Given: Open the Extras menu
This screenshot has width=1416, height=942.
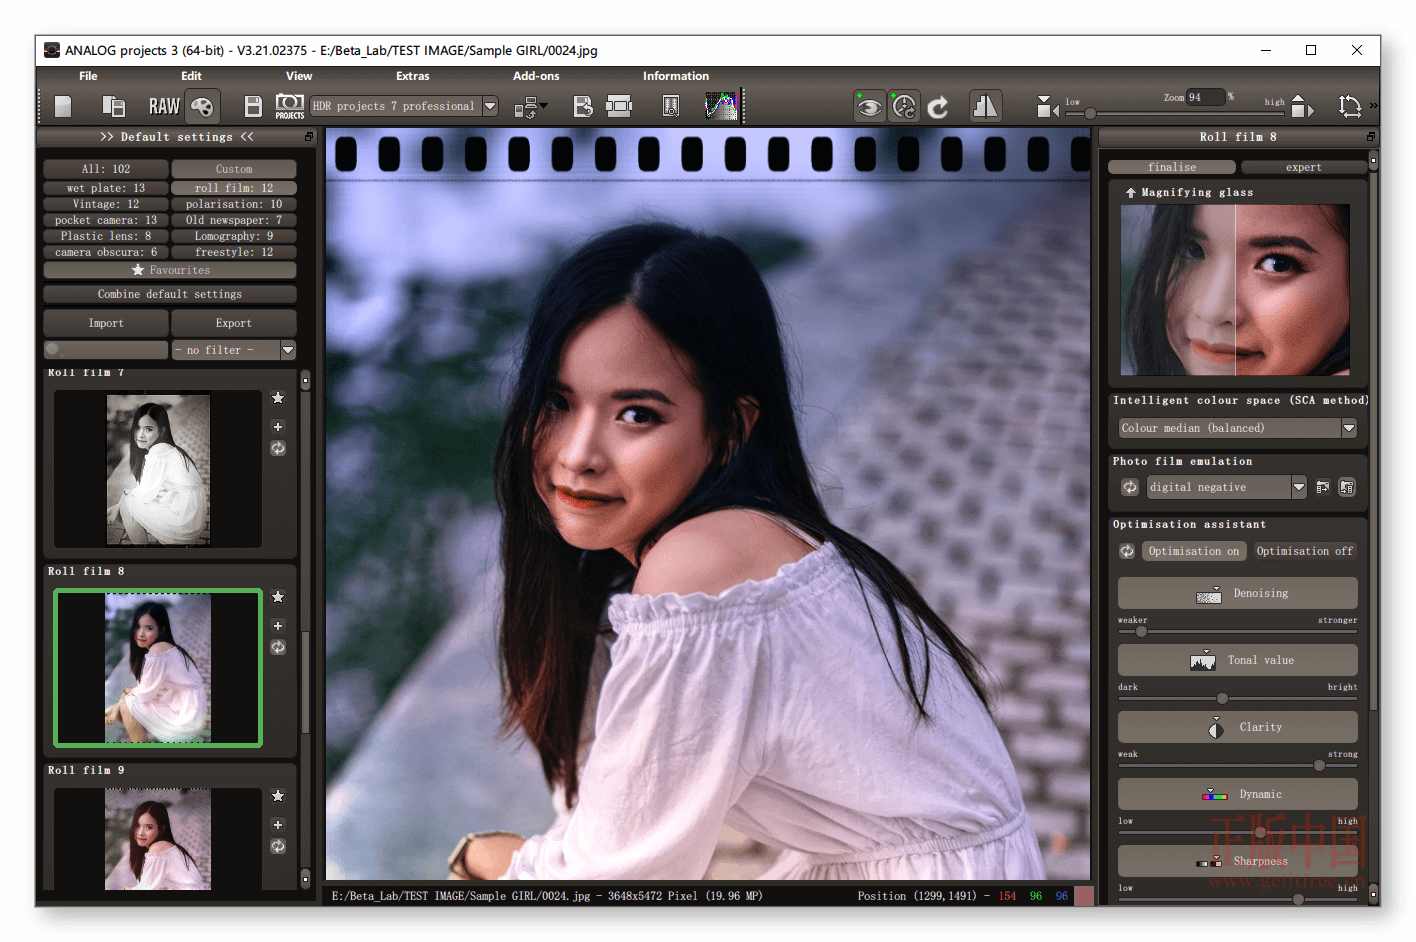Looking at the screenshot, I should coord(412,76).
